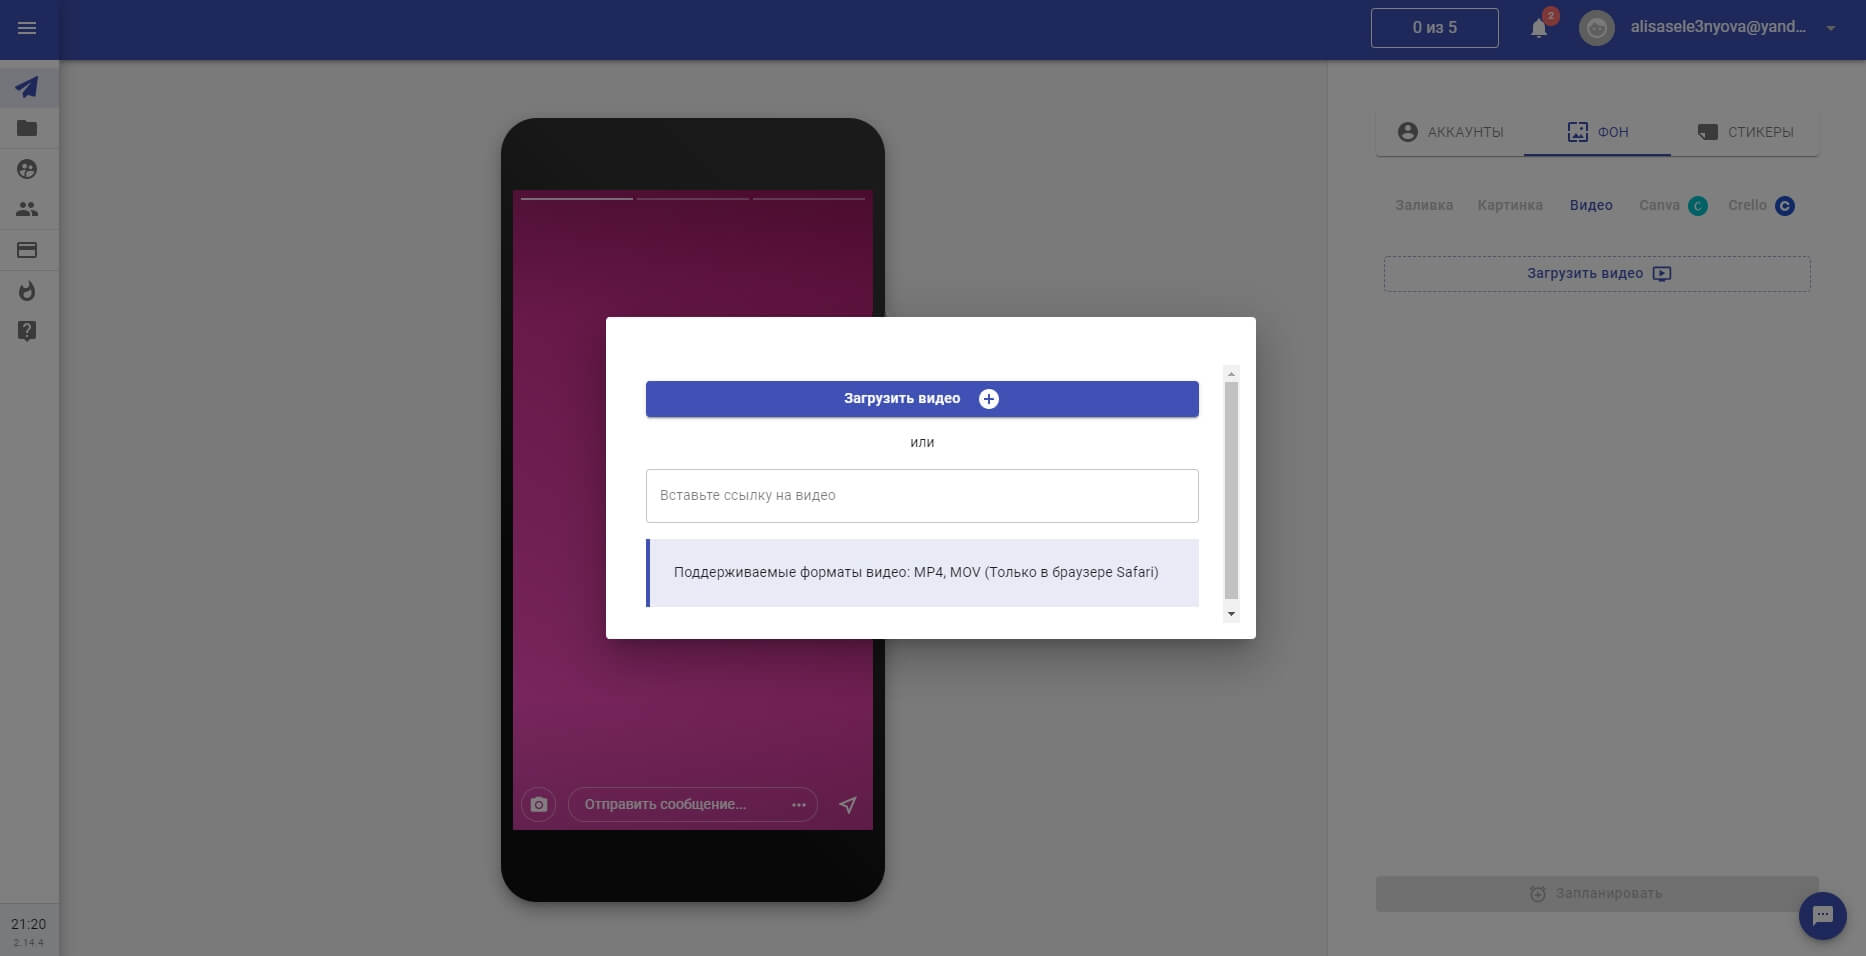Image resolution: width=1866 pixels, height=956 pixels.
Task: Click the flame icon in sidebar
Action: click(x=27, y=291)
